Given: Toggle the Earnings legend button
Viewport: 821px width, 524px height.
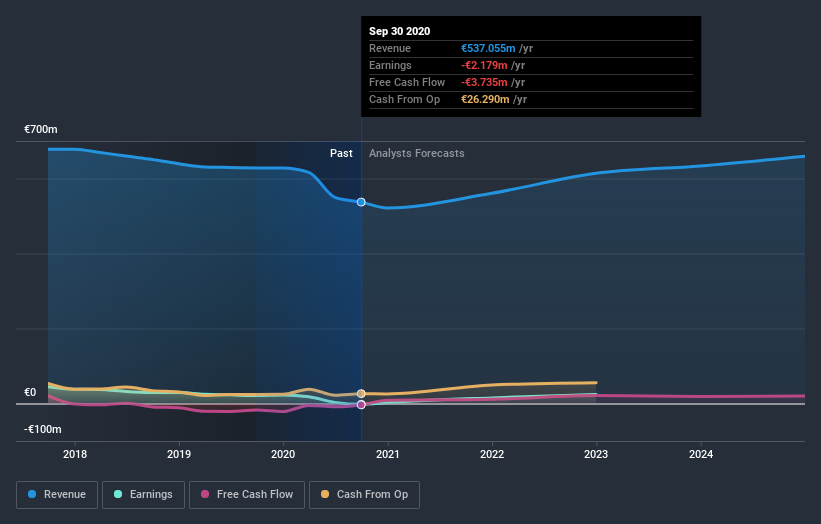Looking at the screenshot, I should click(143, 495).
